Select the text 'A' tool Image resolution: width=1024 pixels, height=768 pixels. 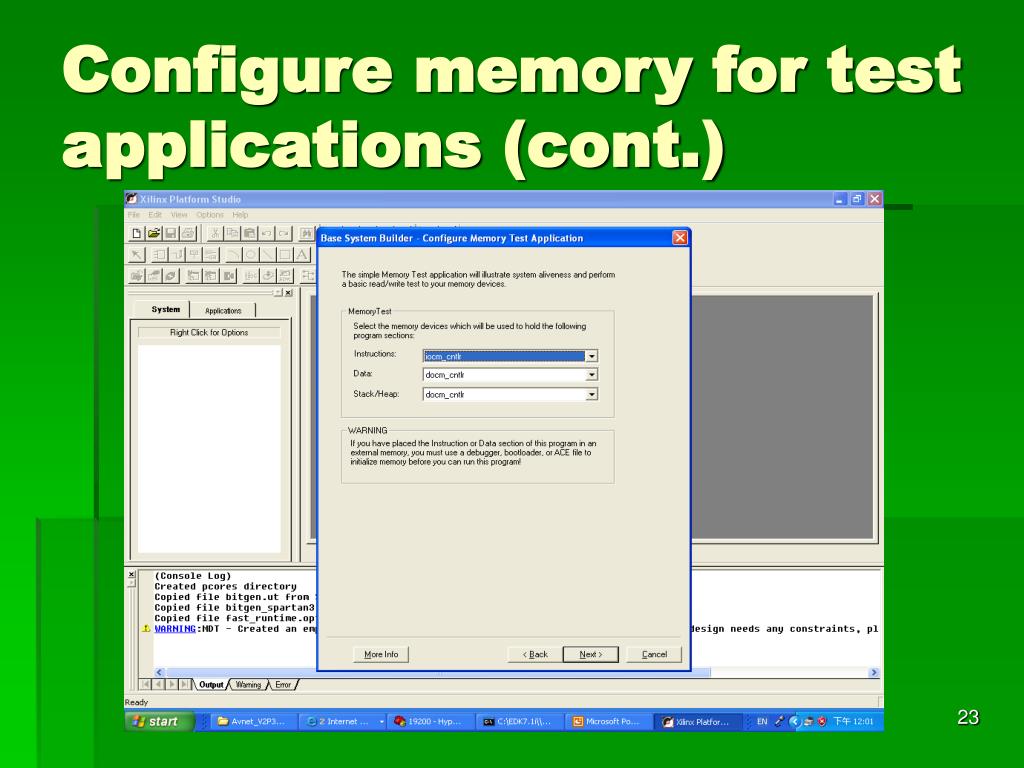tap(302, 255)
